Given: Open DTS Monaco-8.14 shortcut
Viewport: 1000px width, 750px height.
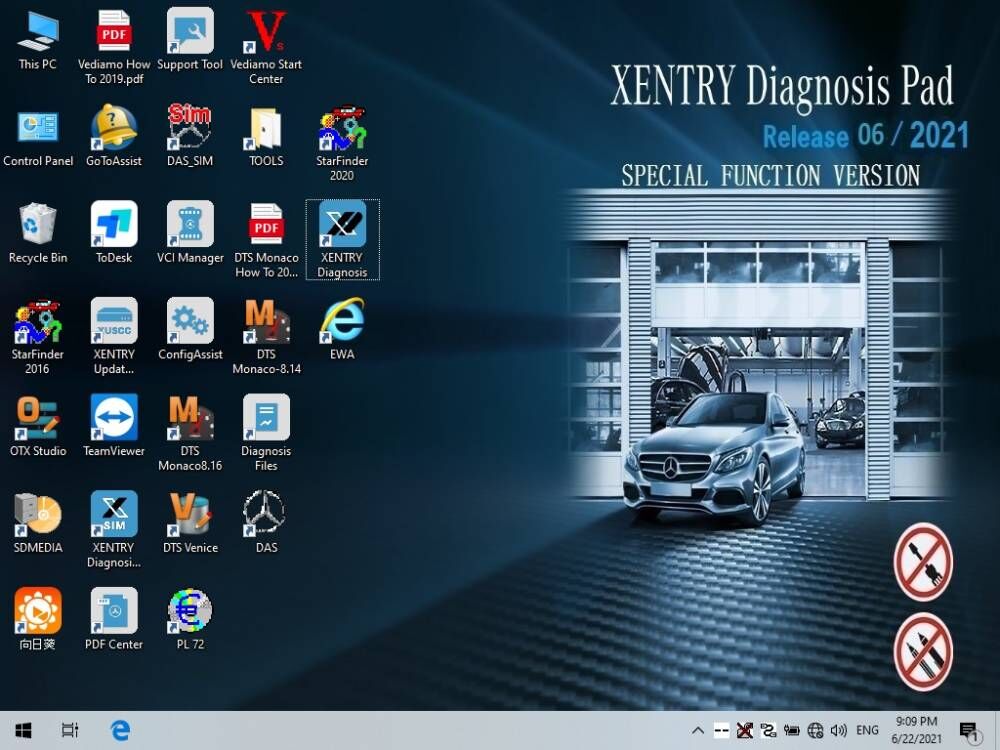Looking at the screenshot, I should [266, 337].
